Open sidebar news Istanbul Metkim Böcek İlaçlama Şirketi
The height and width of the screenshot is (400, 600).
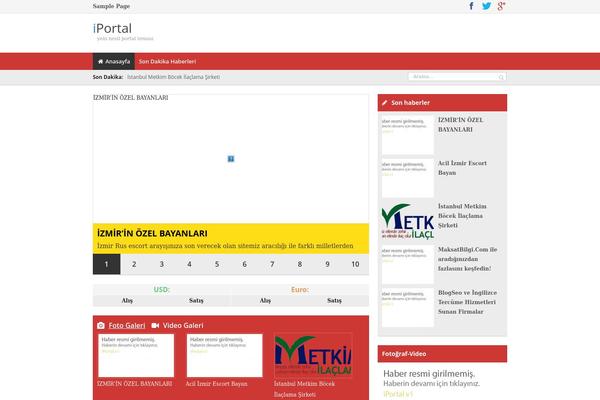(x=462, y=216)
